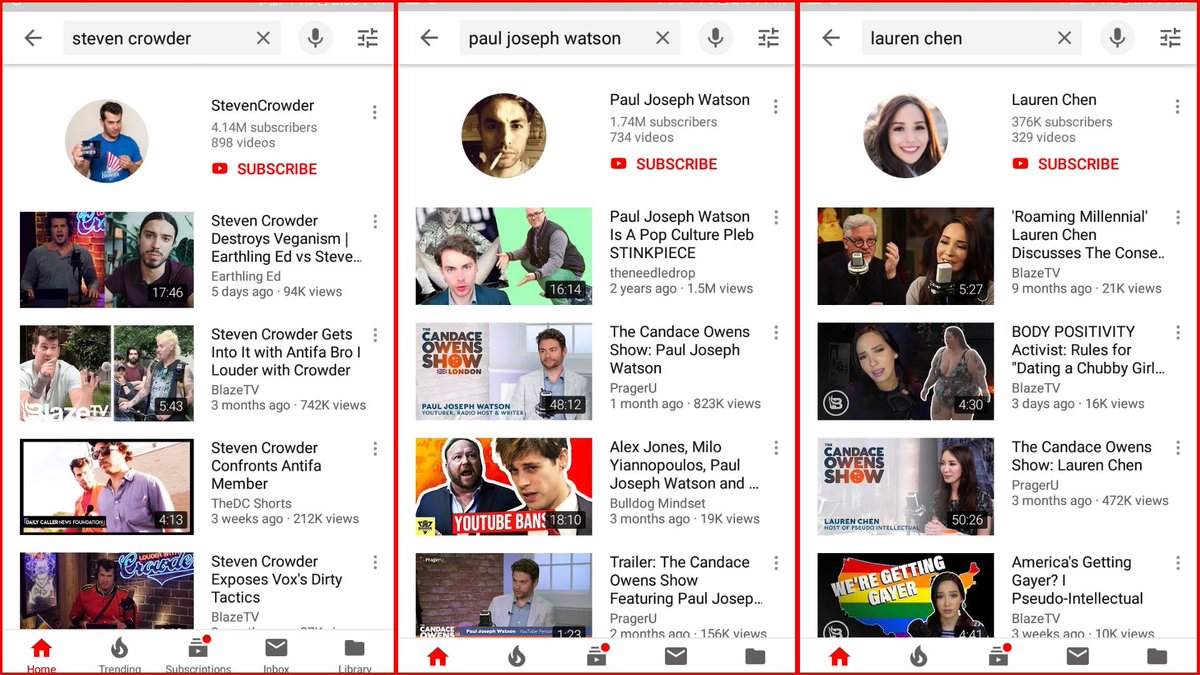Play the Pop Culture Pleb STINKPIECE thumbnail
Screen dimensions: 1200x675
tap(504, 256)
